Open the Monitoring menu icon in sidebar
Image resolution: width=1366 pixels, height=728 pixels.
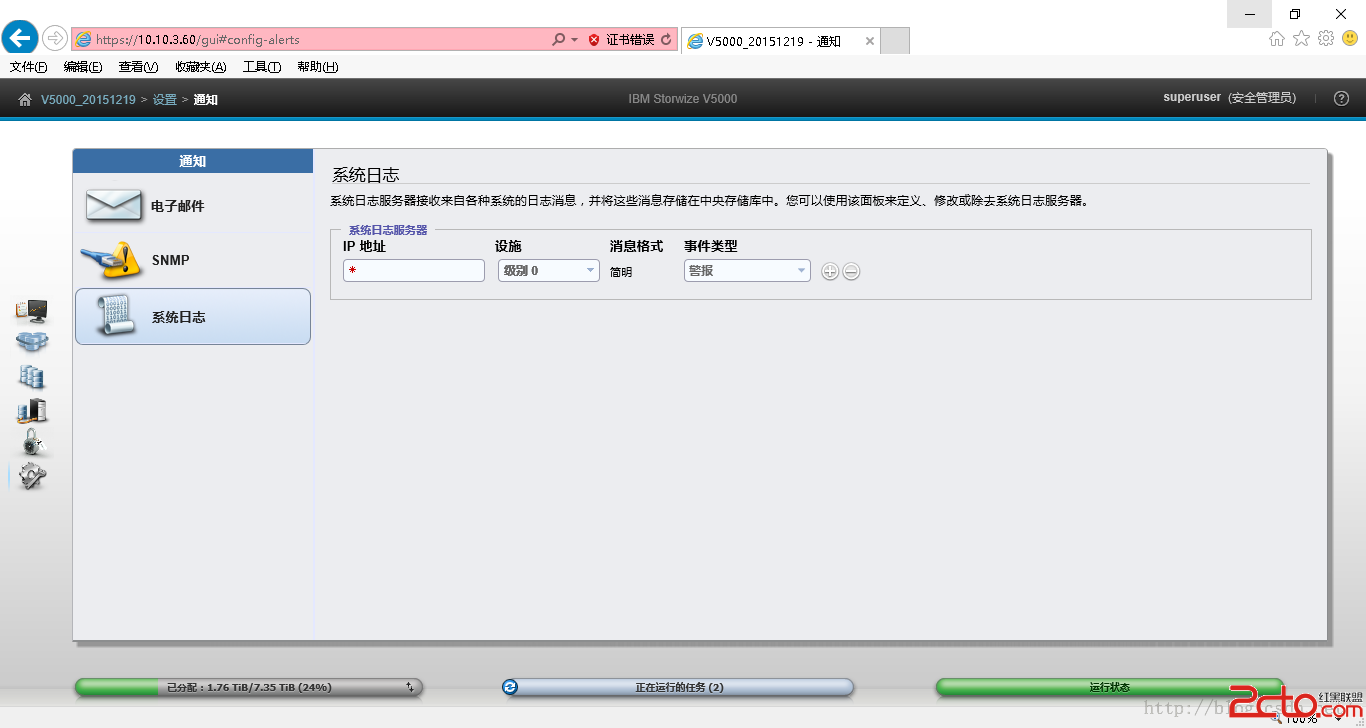coord(32,311)
